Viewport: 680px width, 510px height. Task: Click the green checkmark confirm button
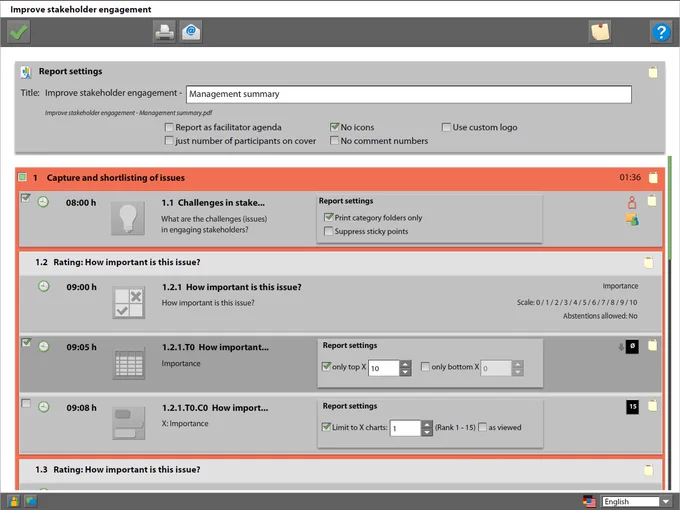pos(19,32)
